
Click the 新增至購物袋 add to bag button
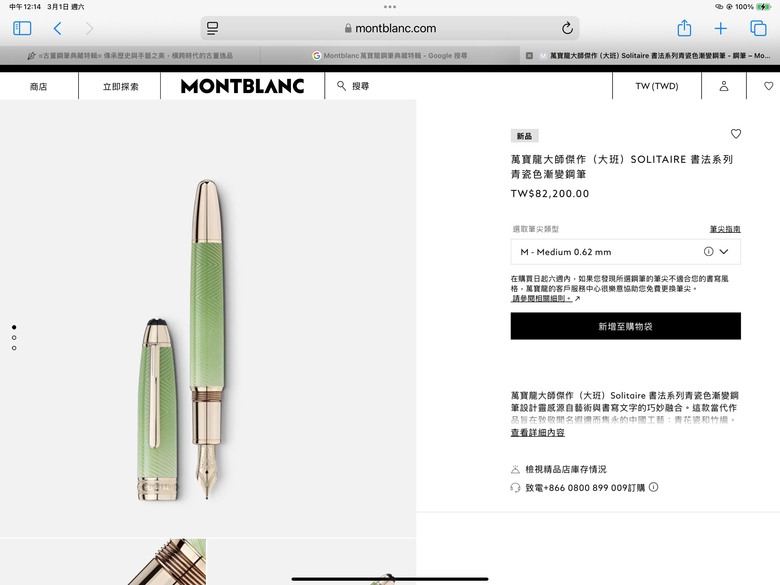click(625, 326)
